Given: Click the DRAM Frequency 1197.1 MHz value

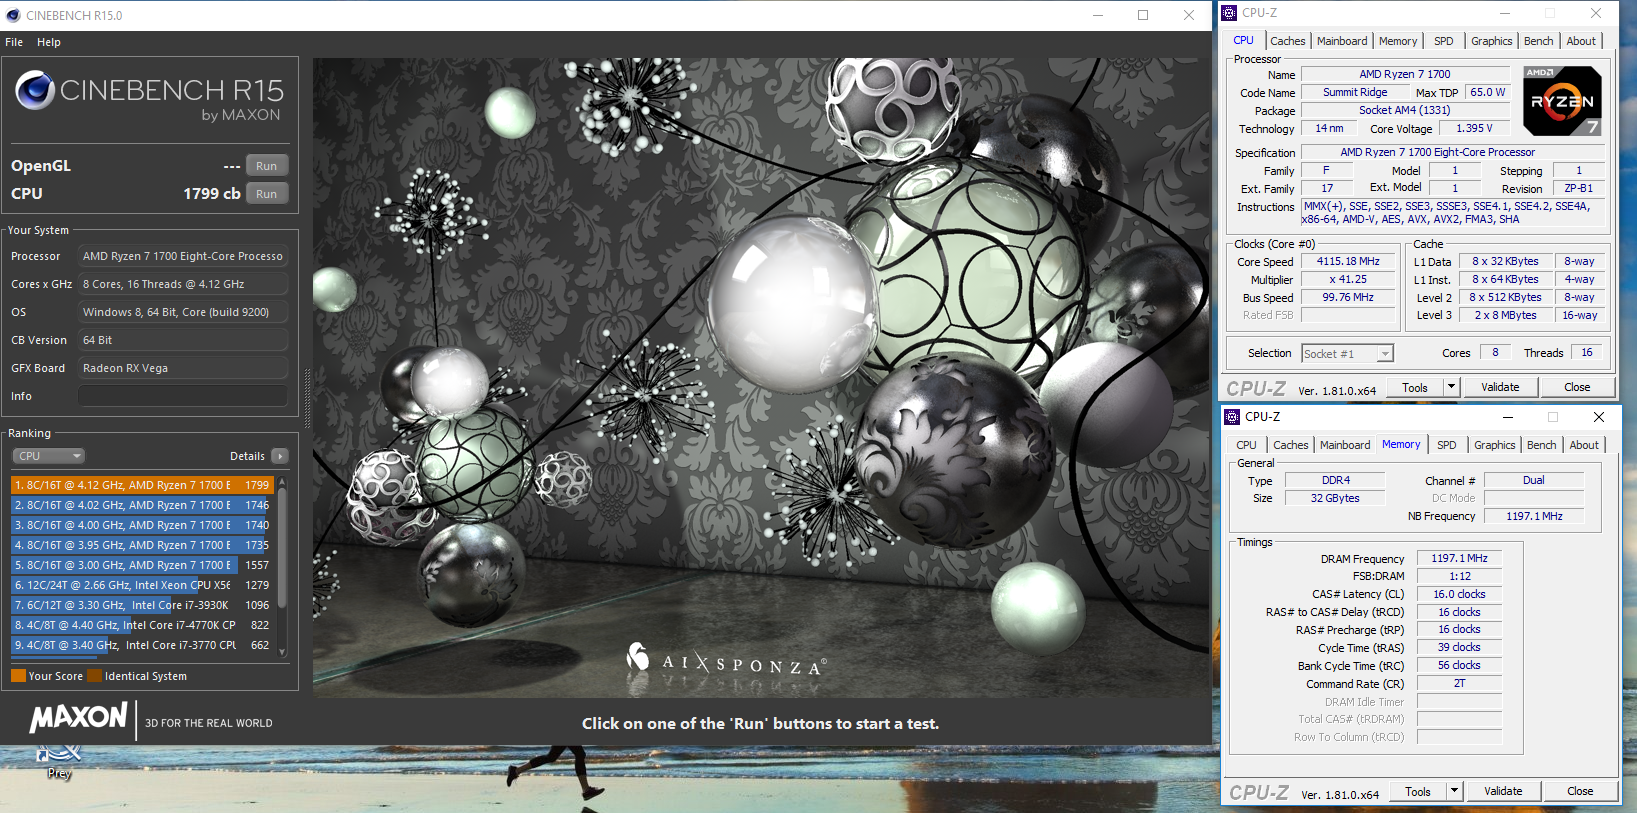Looking at the screenshot, I should [x=1459, y=558].
